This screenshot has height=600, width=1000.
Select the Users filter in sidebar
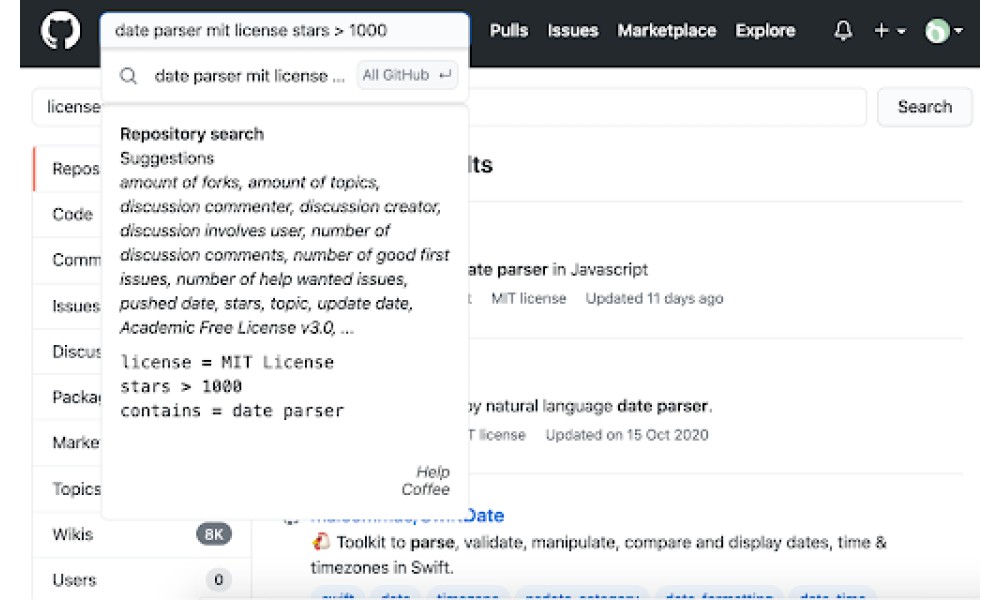[142, 580]
